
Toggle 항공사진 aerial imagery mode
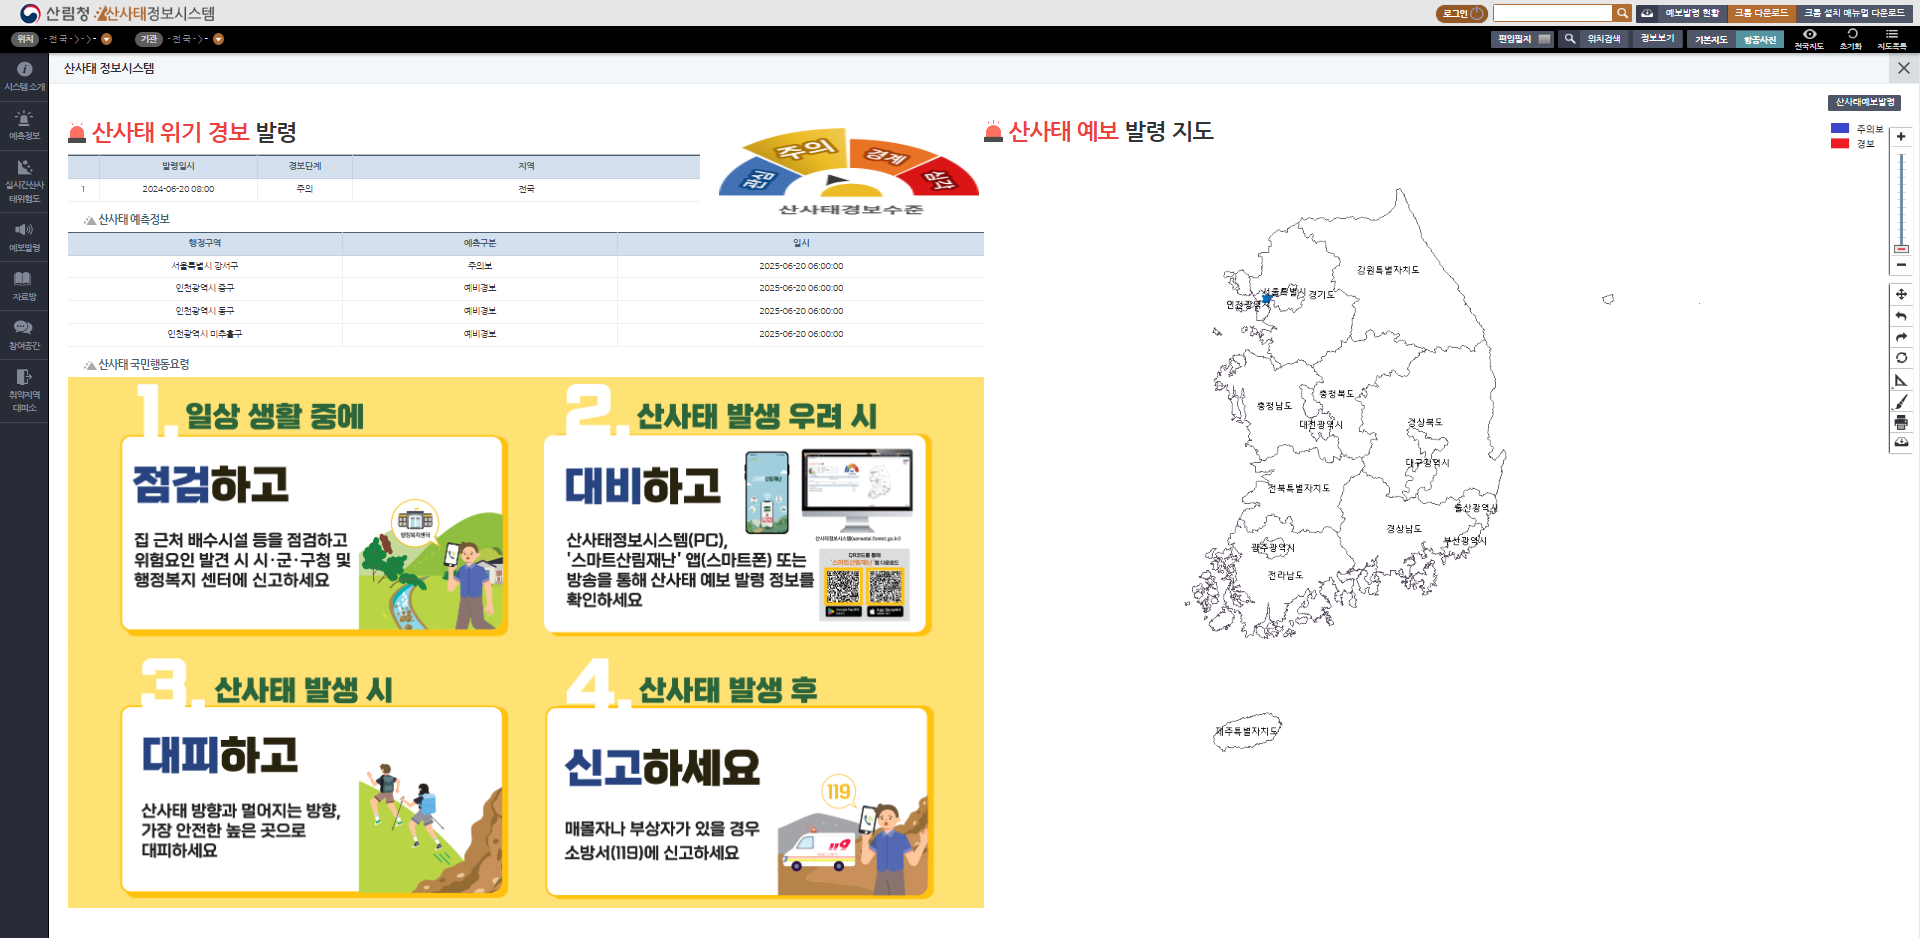[1758, 39]
